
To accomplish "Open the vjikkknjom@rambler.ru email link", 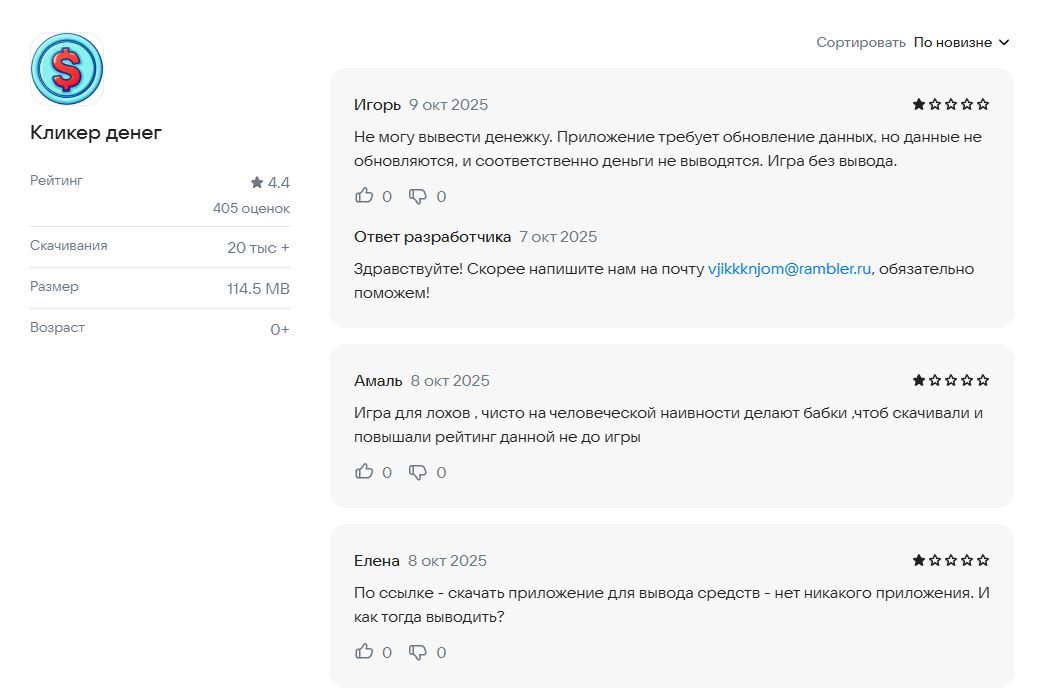I will click(x=790, y=269).
